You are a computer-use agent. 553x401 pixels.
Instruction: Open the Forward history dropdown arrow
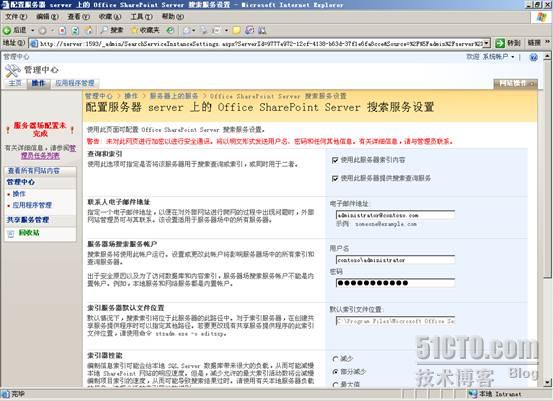click(52, 31)
